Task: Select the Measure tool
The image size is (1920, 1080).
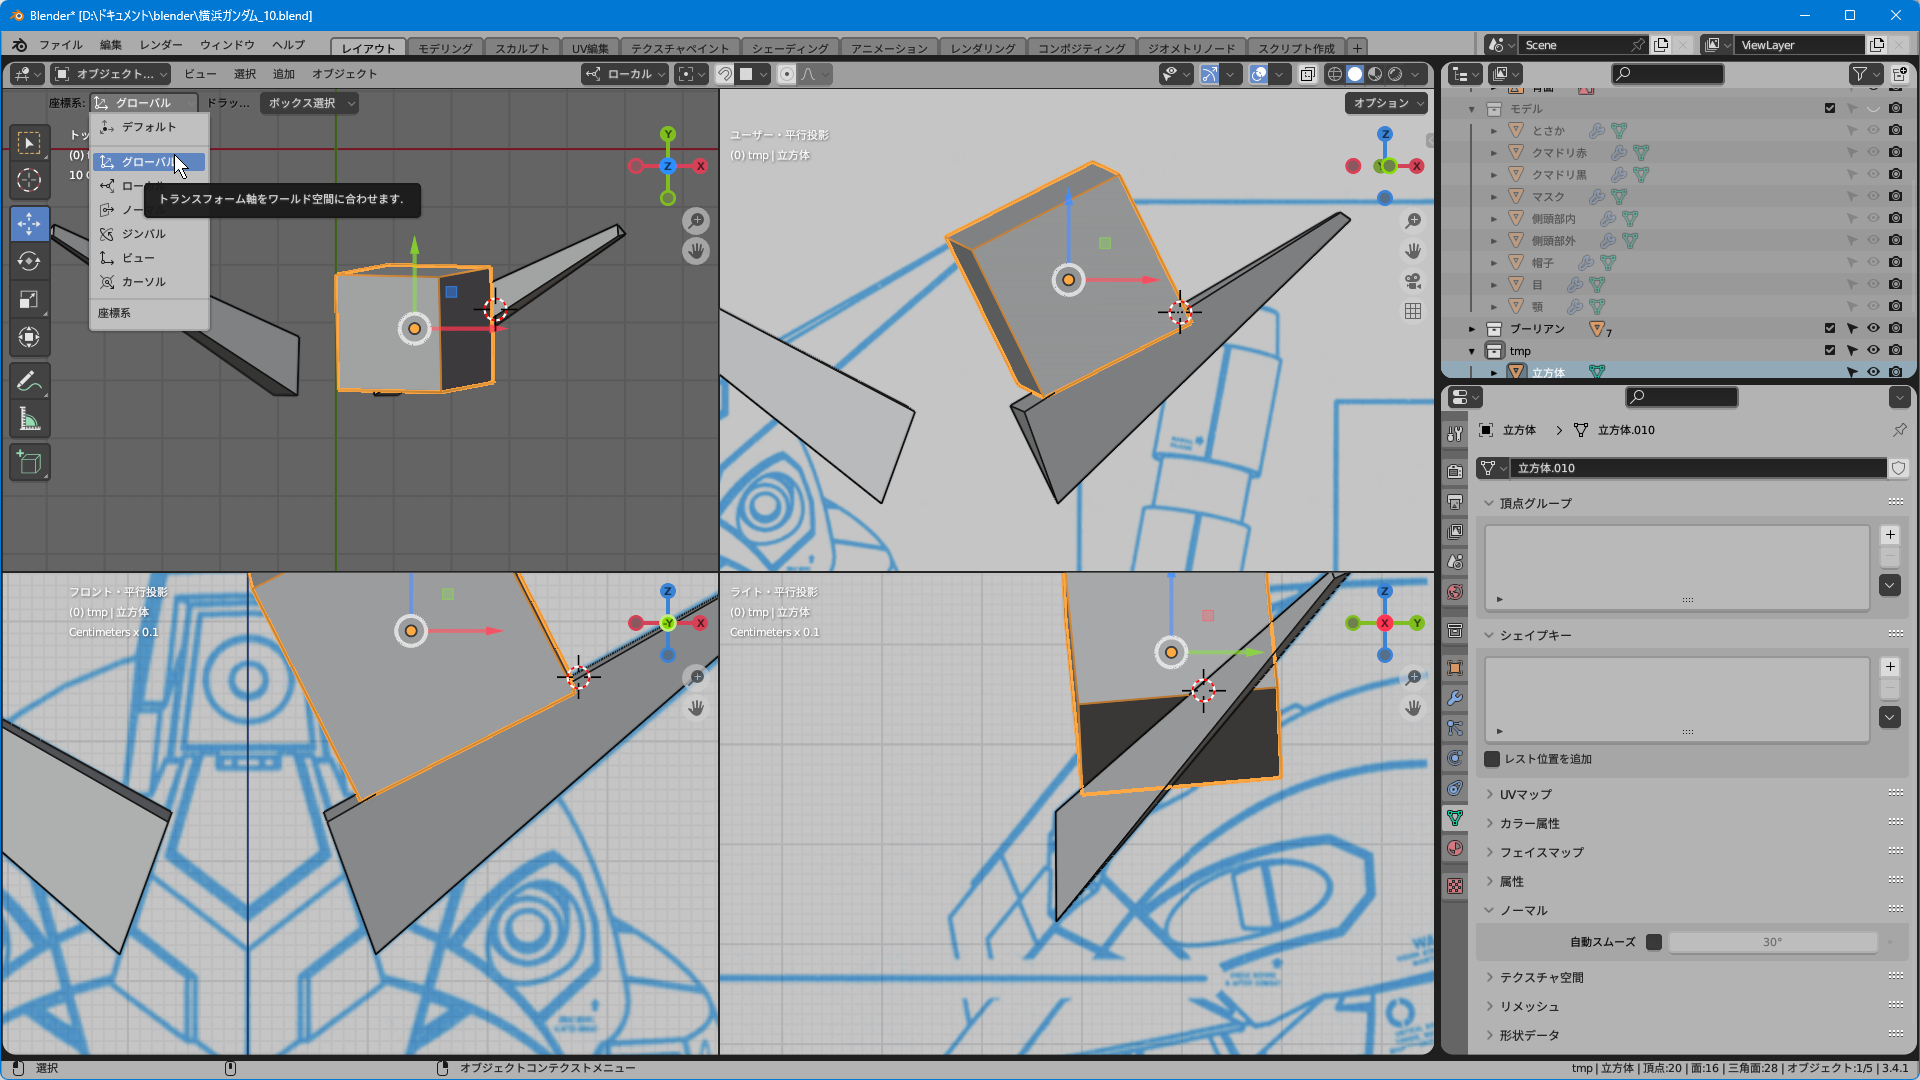Action: coord(29,420)
